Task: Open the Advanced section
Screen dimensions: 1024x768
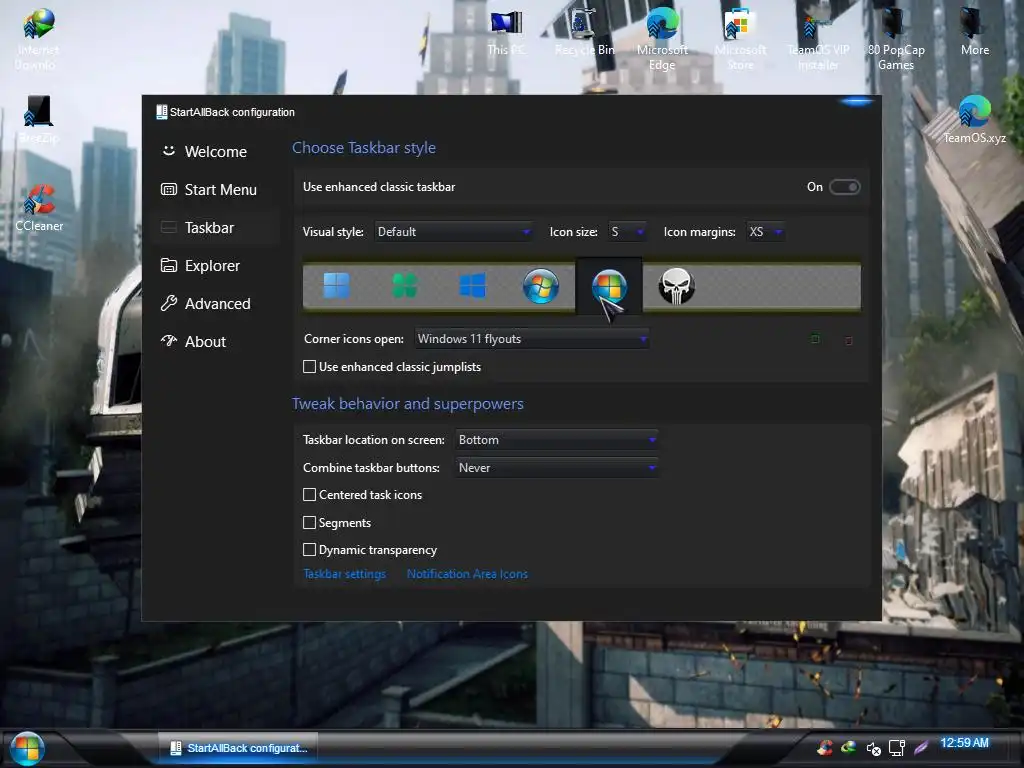Action: (x=216, y=303)
